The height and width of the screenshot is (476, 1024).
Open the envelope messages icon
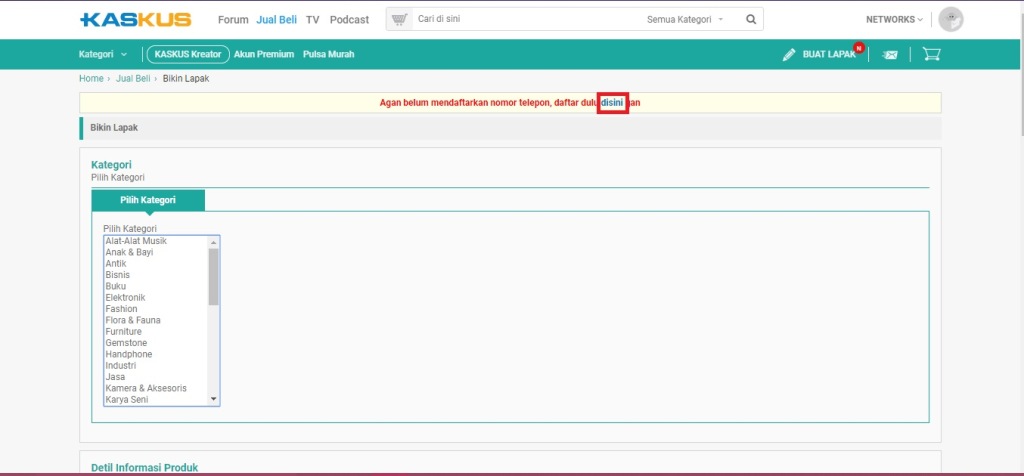click(889, 55)
